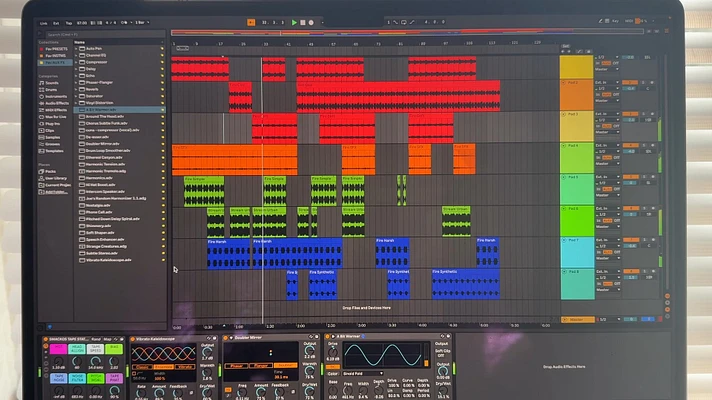
Task: Click the Tap tempo button
Action: 69,23
